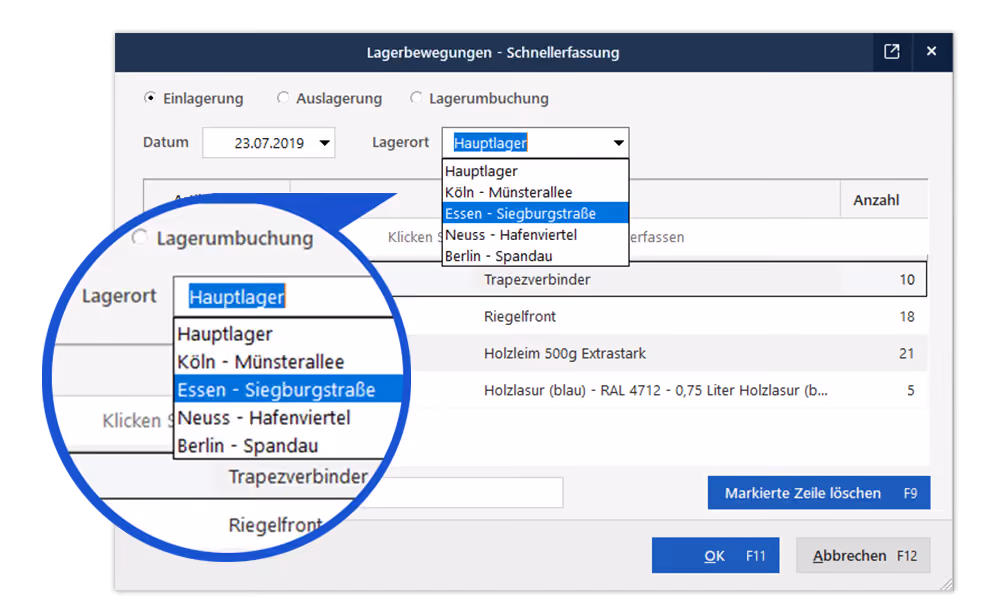This screenshot has height=613, width=1000.
Task: Open the Datum date picker arrow
Action: coord(325,143)
